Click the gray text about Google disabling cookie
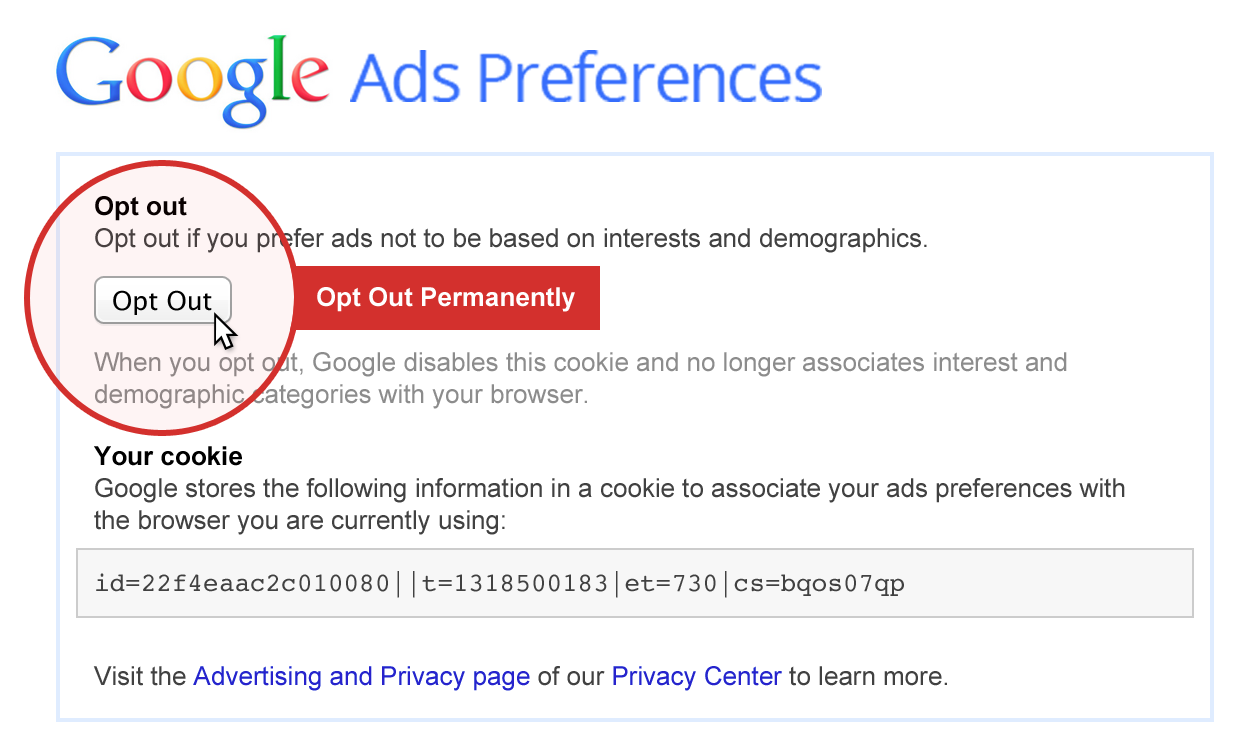The height and width of the screenshot is (756, 1252). pyautogui.click(x=580, y=378)
